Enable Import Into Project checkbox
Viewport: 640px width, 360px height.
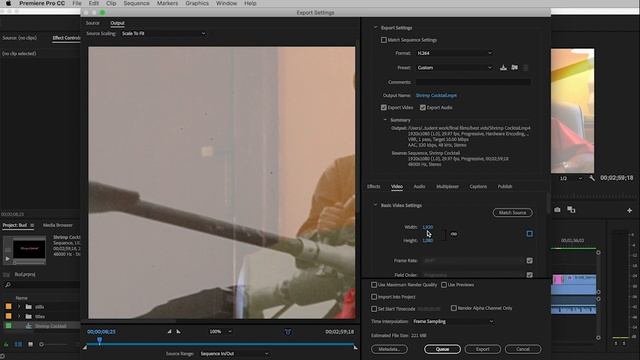tap(374, 297)
